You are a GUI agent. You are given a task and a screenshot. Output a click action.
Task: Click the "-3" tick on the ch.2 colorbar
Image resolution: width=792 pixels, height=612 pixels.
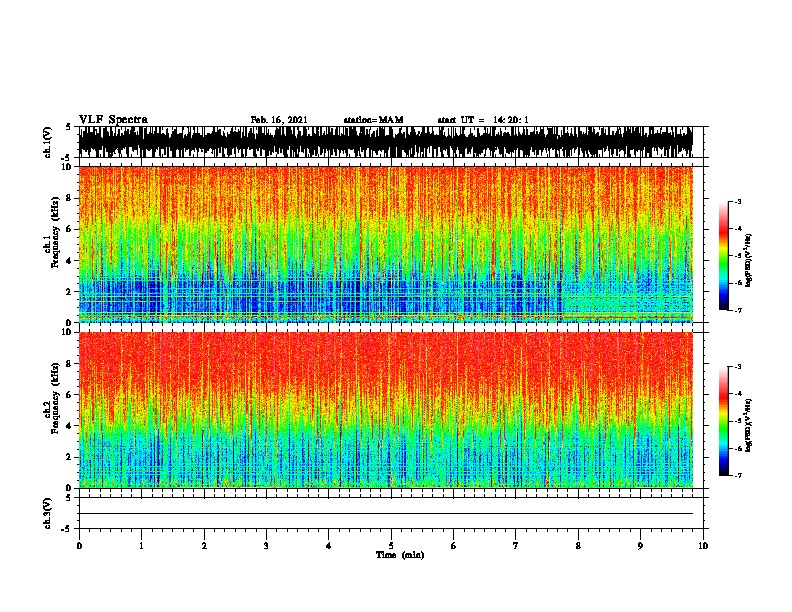click(x=737, y=367)
